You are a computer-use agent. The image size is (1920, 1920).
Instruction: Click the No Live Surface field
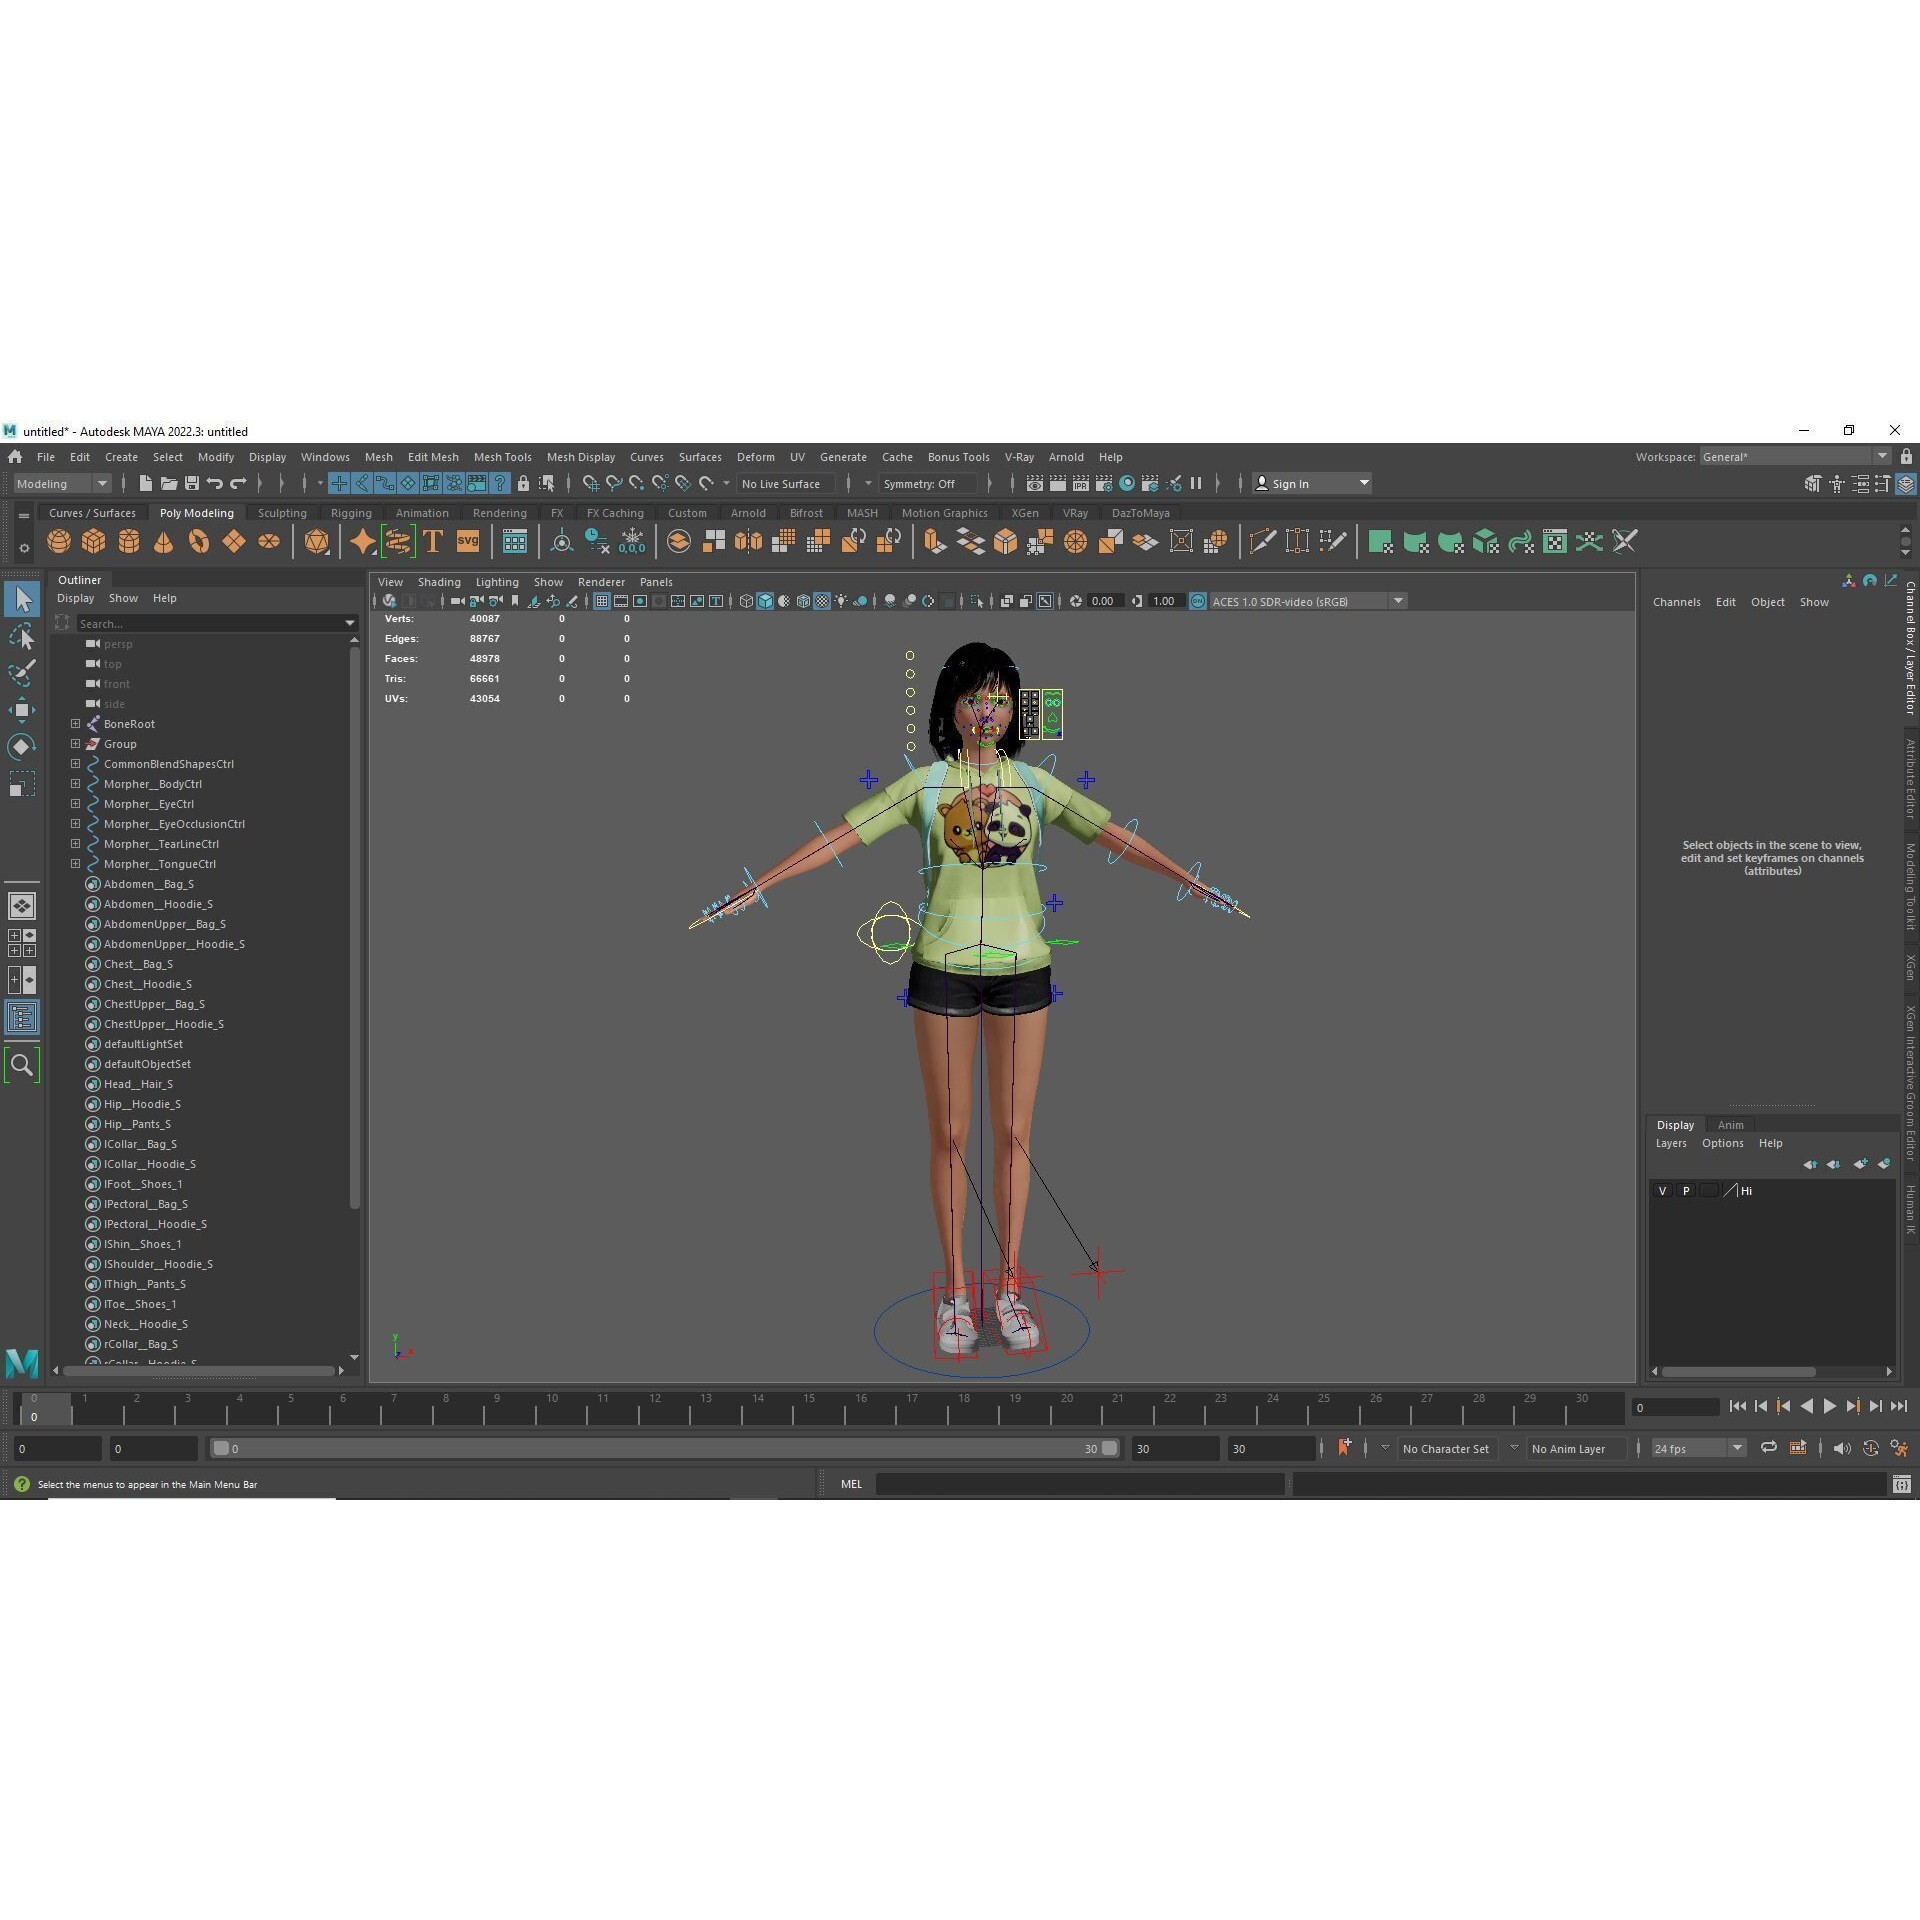(784, 484)
